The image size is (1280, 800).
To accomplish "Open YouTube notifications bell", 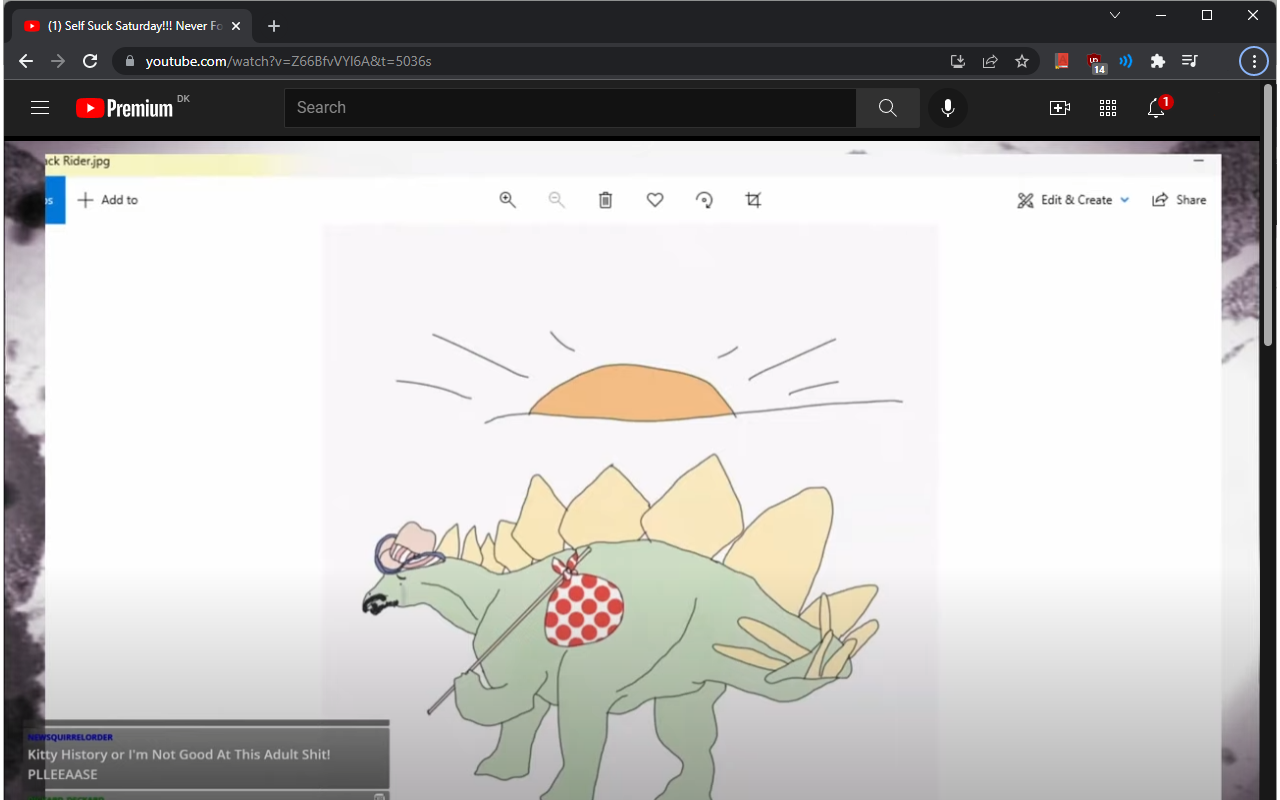I will pyautogui.click(x=1157, y=107).
